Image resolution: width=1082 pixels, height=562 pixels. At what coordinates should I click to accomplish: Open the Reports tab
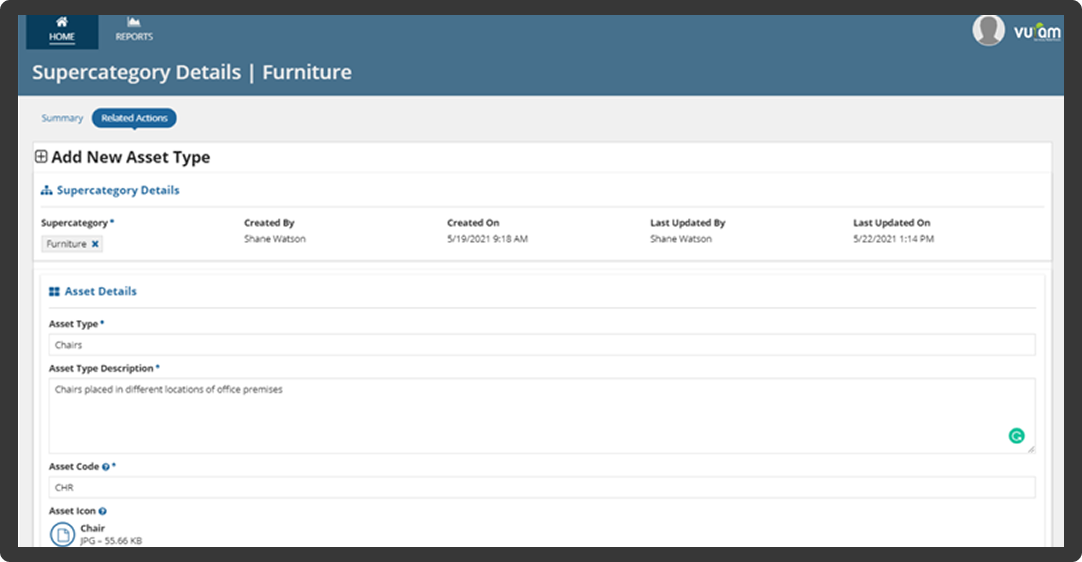(134, 31)
